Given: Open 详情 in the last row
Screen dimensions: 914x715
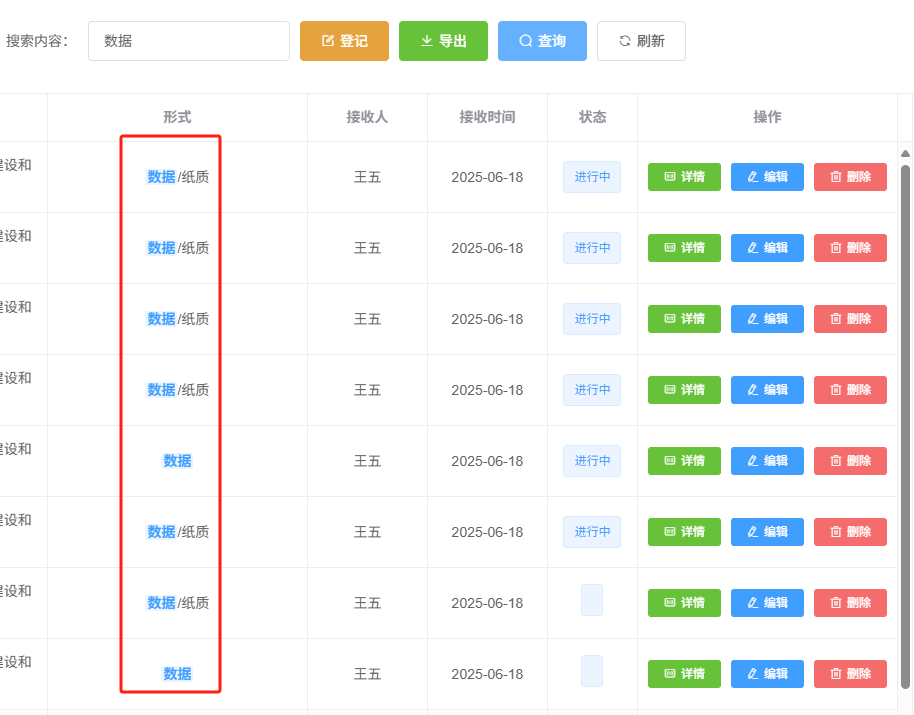Looking at the screenshot, I should click(x=684, y=674).
